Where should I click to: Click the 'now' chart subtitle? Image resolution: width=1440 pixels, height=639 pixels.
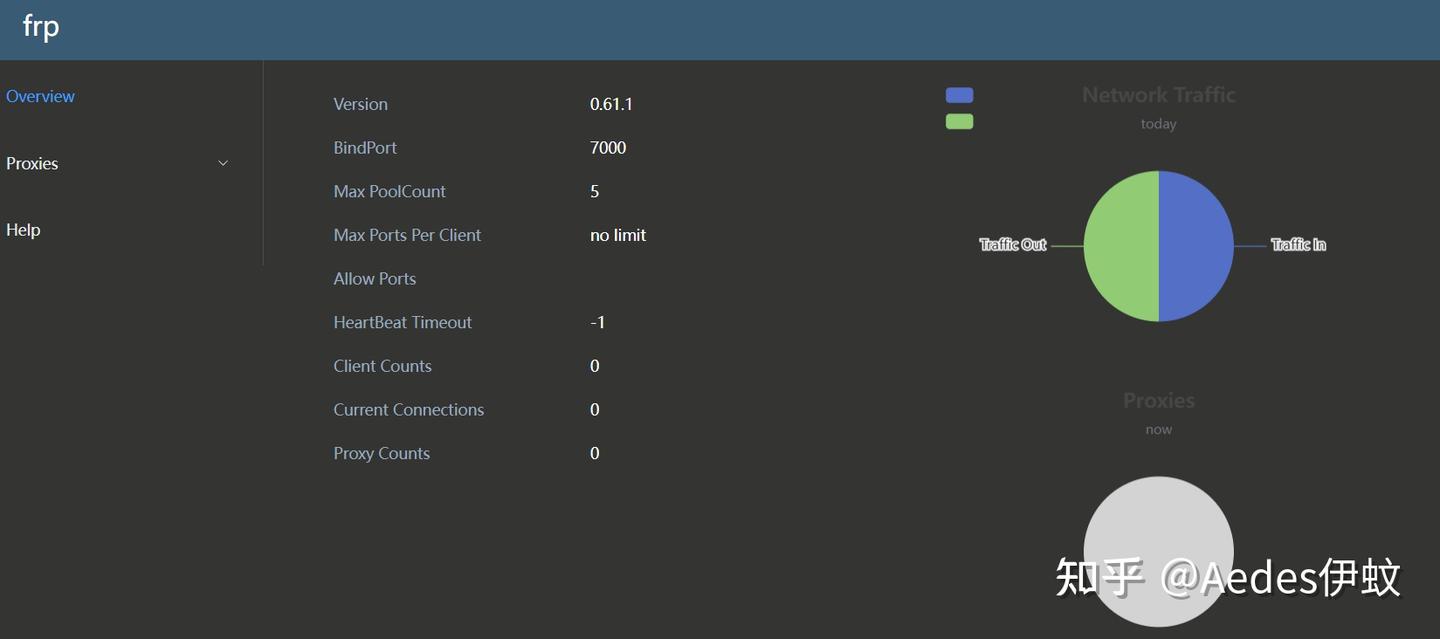coord(1159,429)
